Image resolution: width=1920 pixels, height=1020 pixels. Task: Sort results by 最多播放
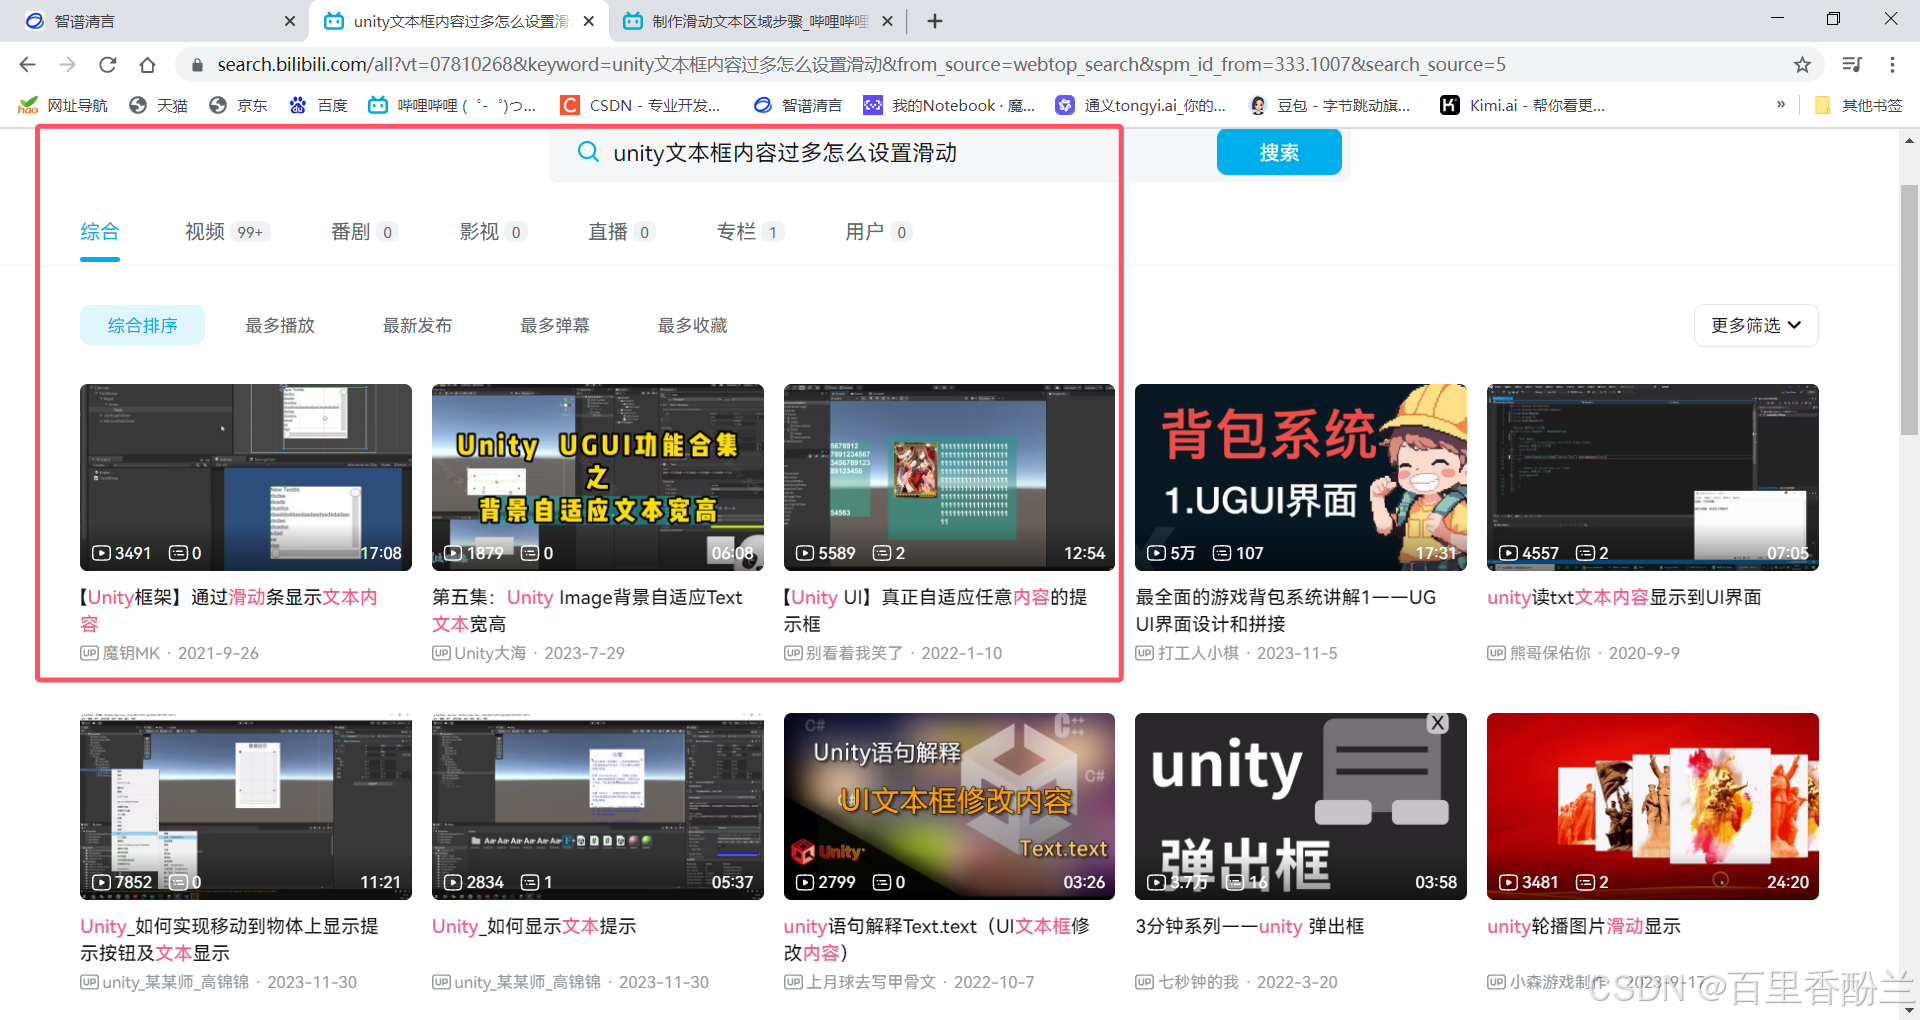click(280, 326)
